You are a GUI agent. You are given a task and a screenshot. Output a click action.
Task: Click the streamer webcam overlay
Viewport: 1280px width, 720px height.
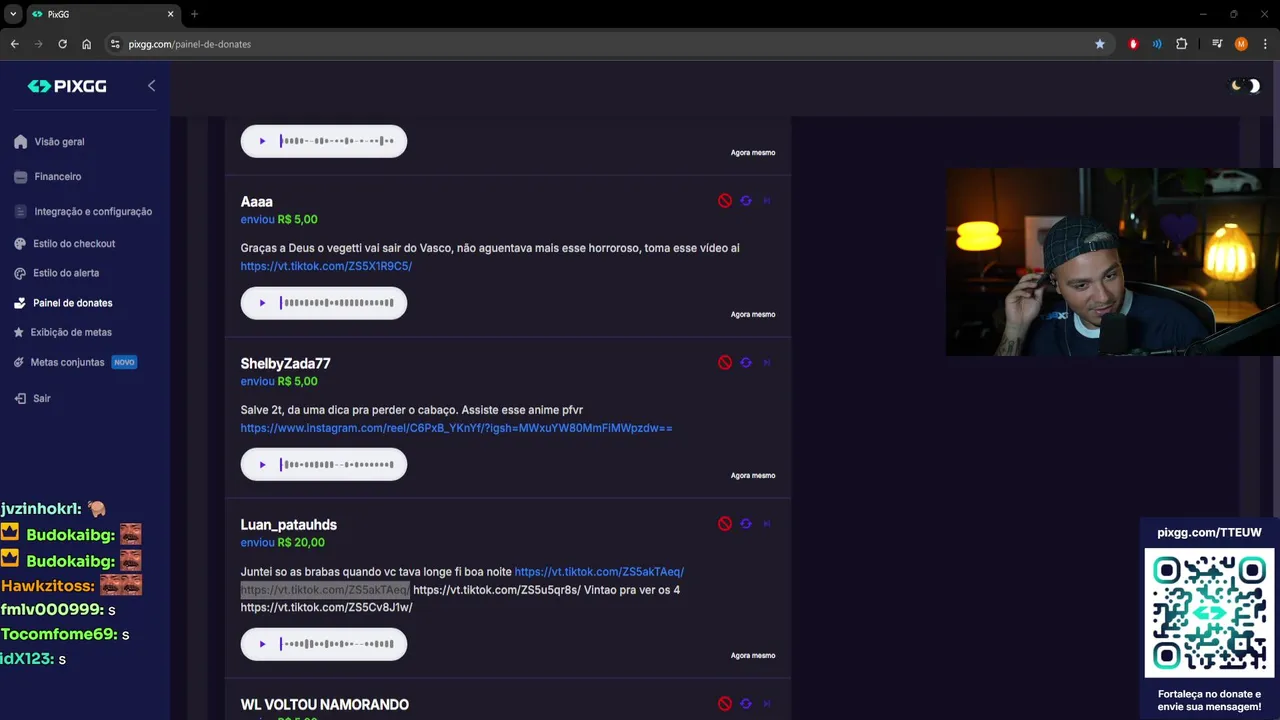tap(1112, 262)
